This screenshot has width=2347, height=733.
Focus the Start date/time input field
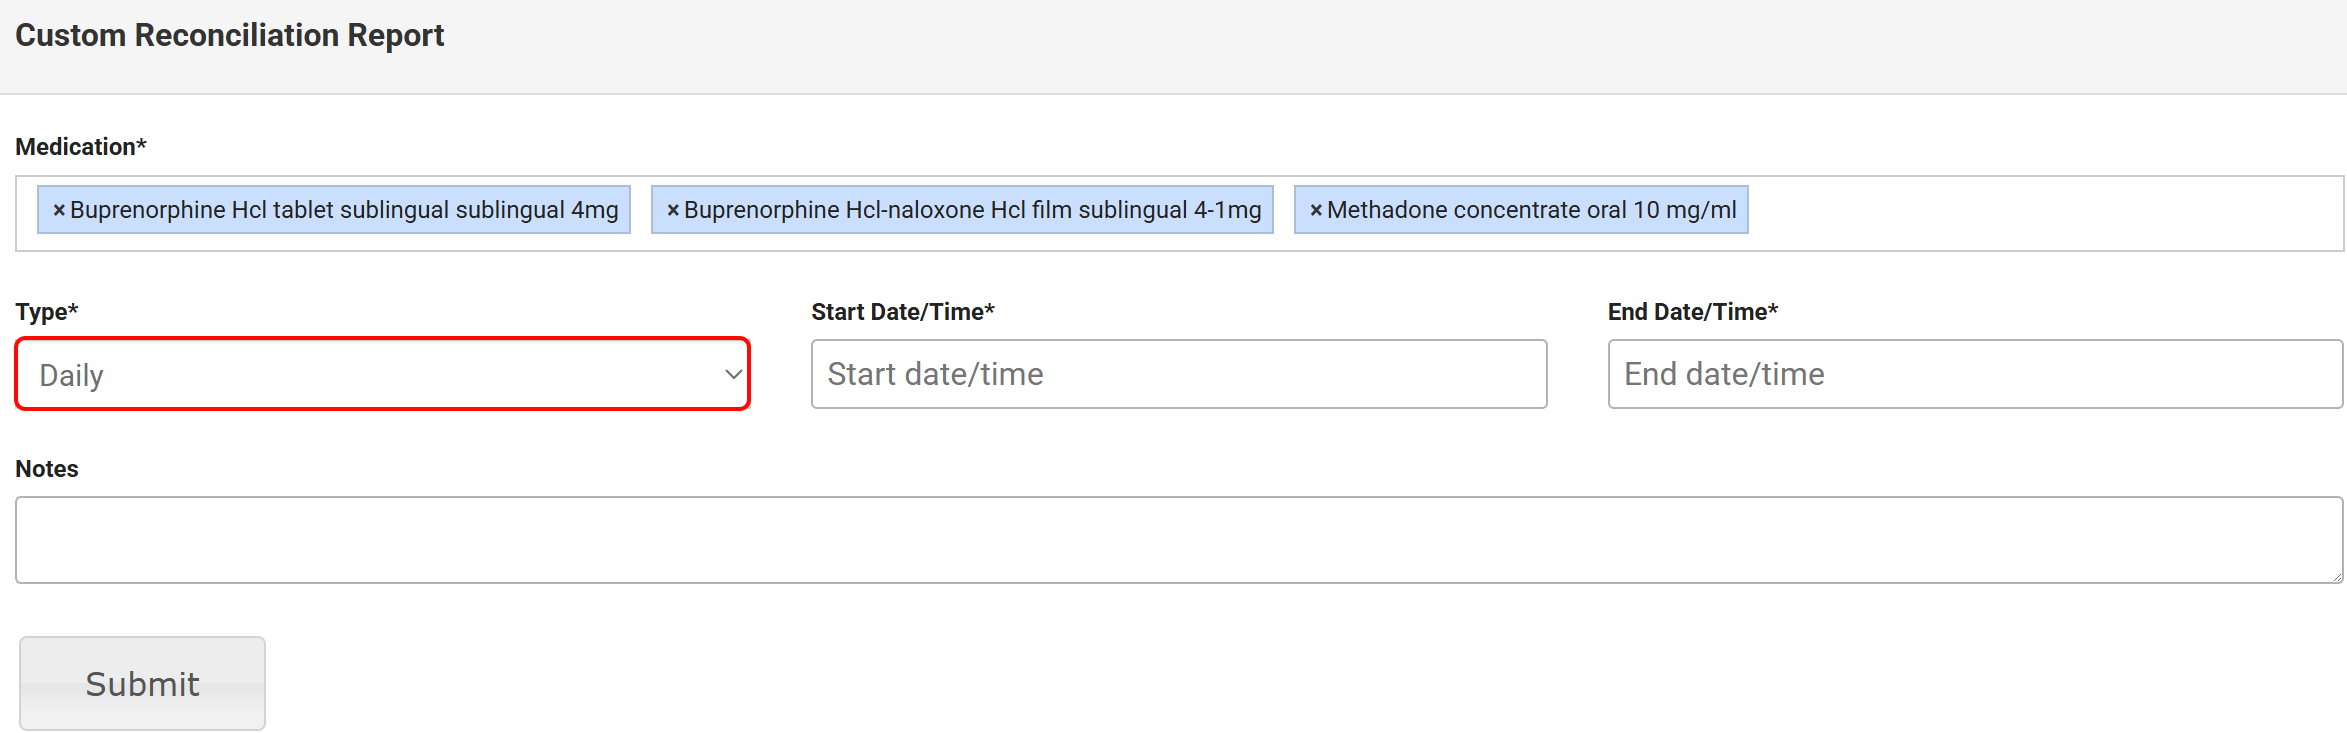click(1178, 374)
